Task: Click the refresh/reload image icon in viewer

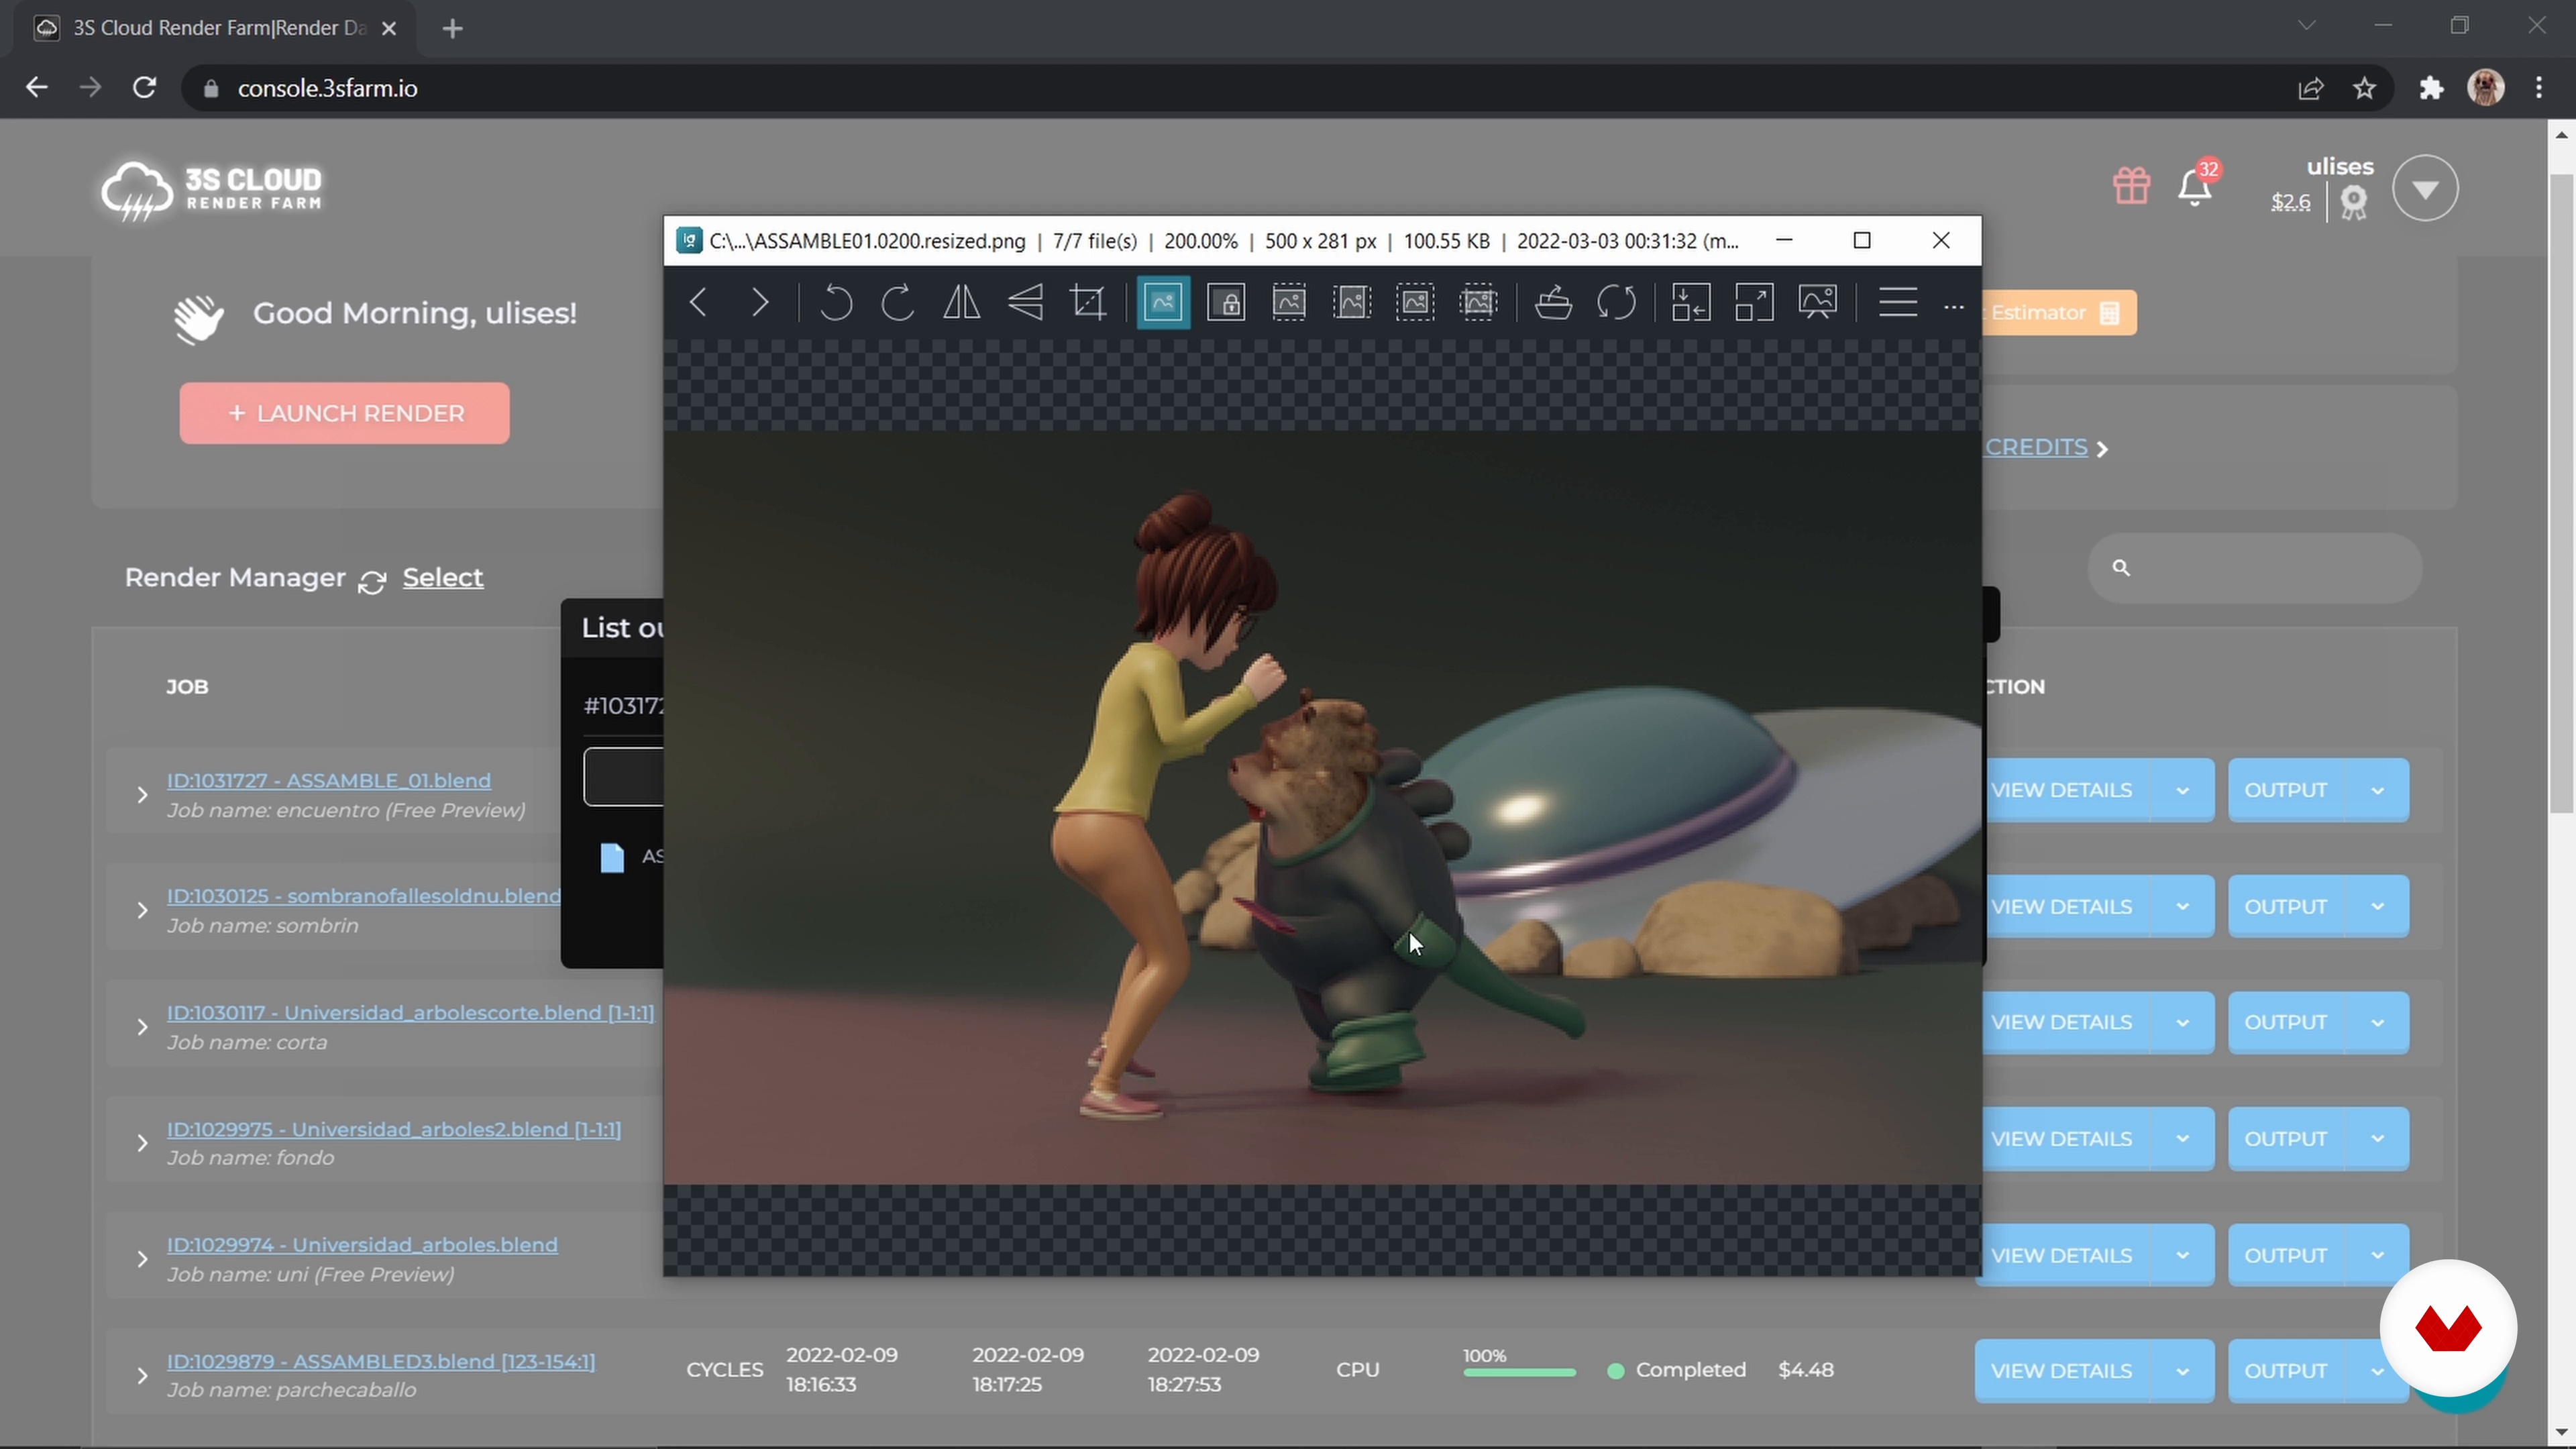Action: (x=1616, y=302)
